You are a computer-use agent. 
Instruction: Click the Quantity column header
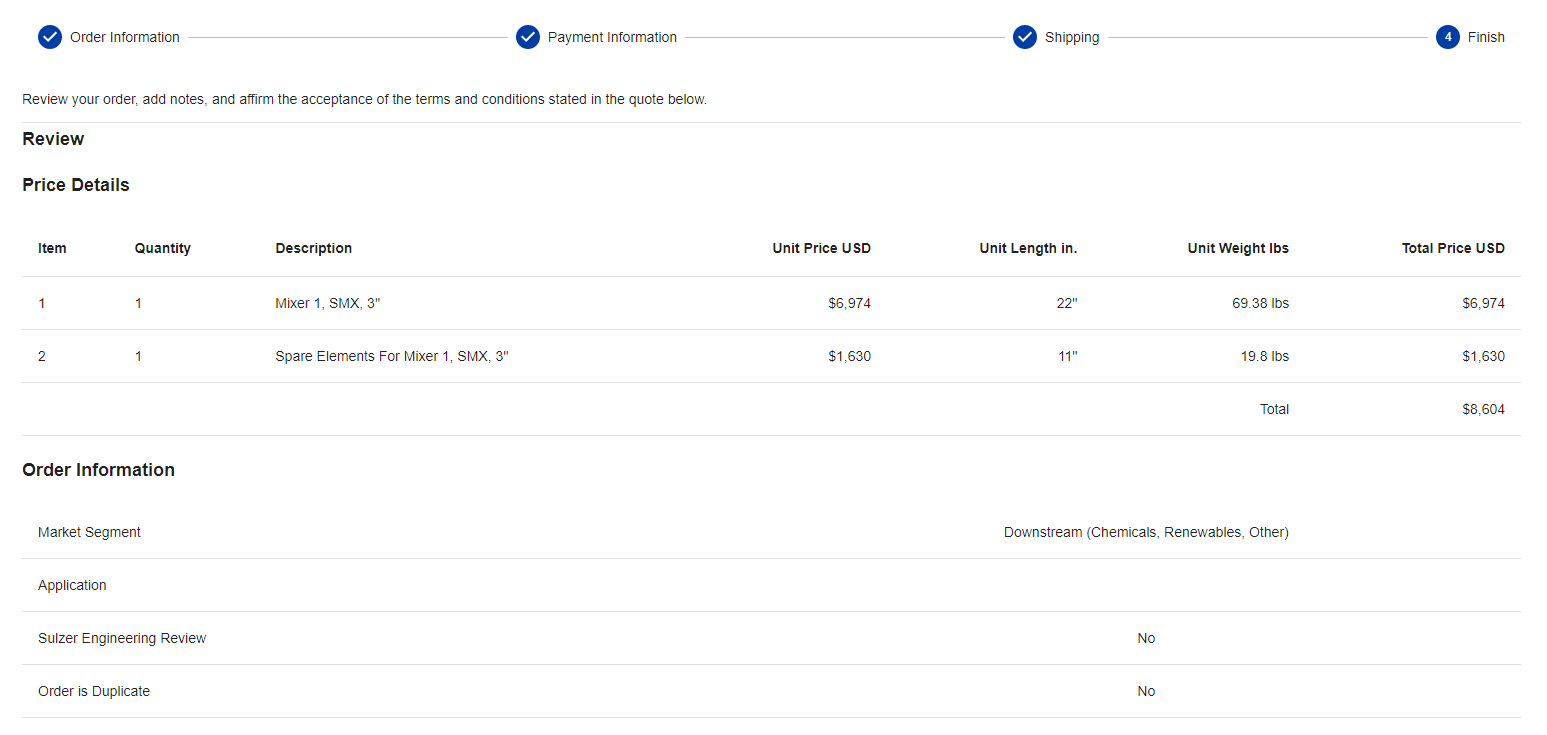(163, 248)
